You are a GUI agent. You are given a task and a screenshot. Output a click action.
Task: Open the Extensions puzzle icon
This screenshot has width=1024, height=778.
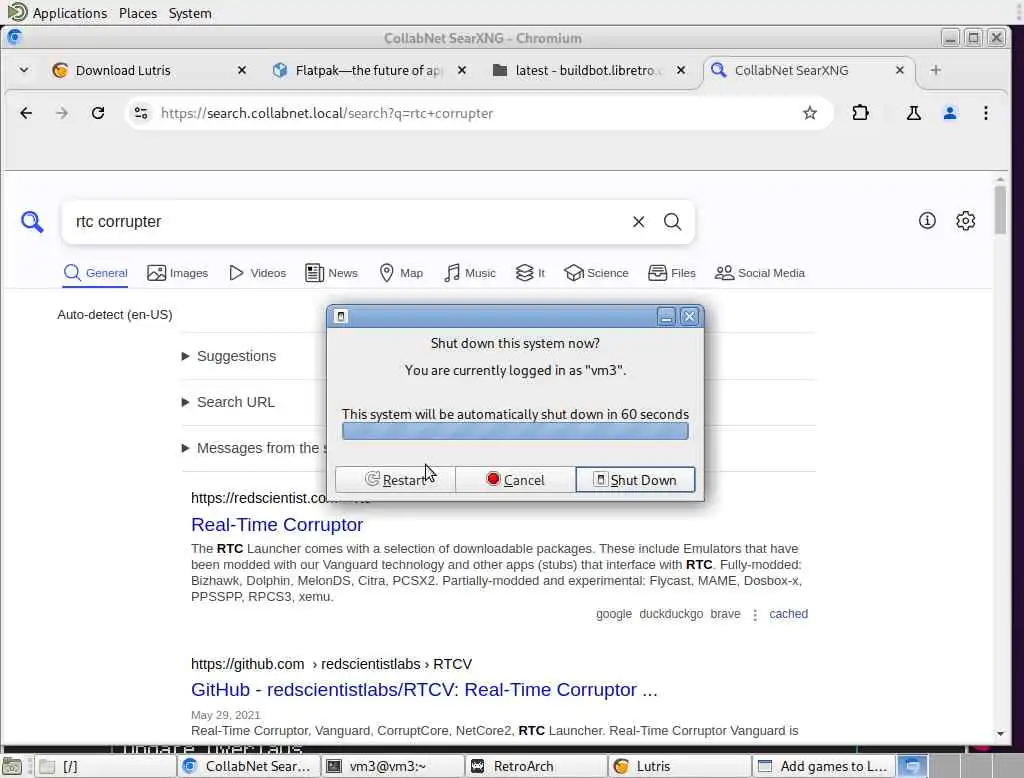(860, 113)
